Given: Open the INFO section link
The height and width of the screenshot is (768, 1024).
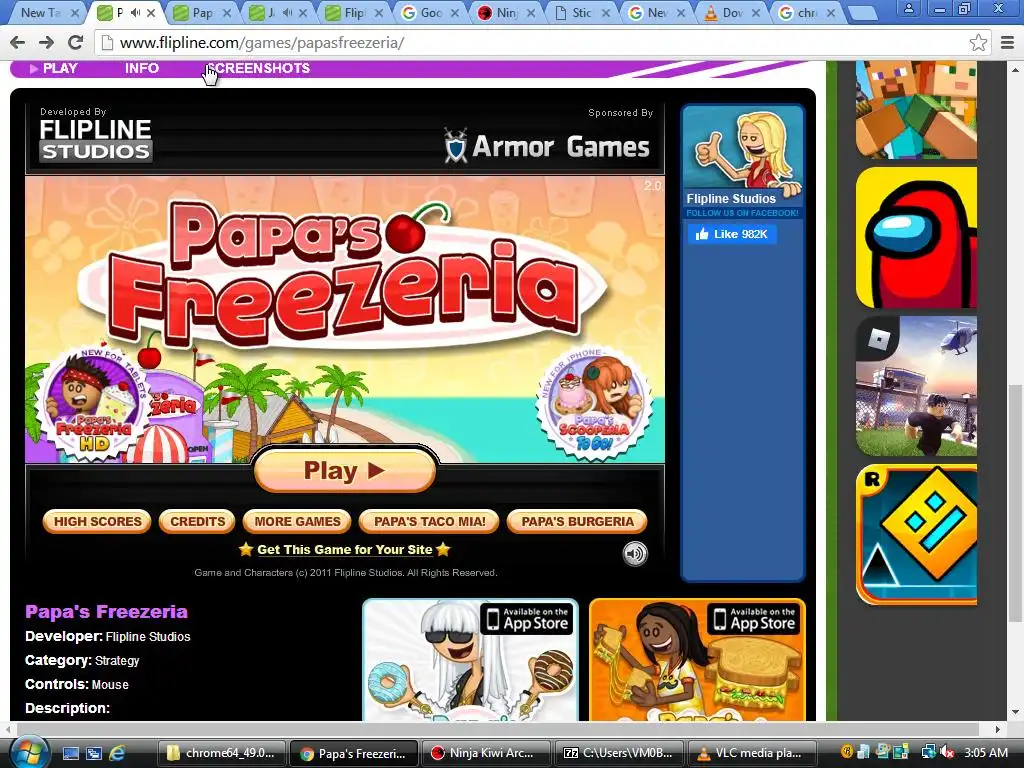Looking at the screenshot, I should 142,69.
